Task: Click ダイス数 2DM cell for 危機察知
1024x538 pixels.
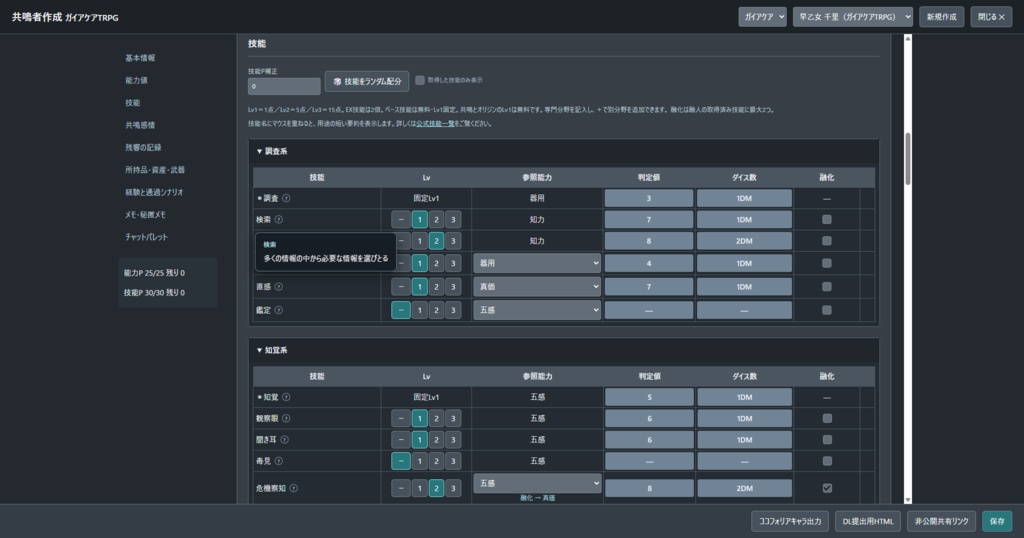Action: tap(744, 488)
